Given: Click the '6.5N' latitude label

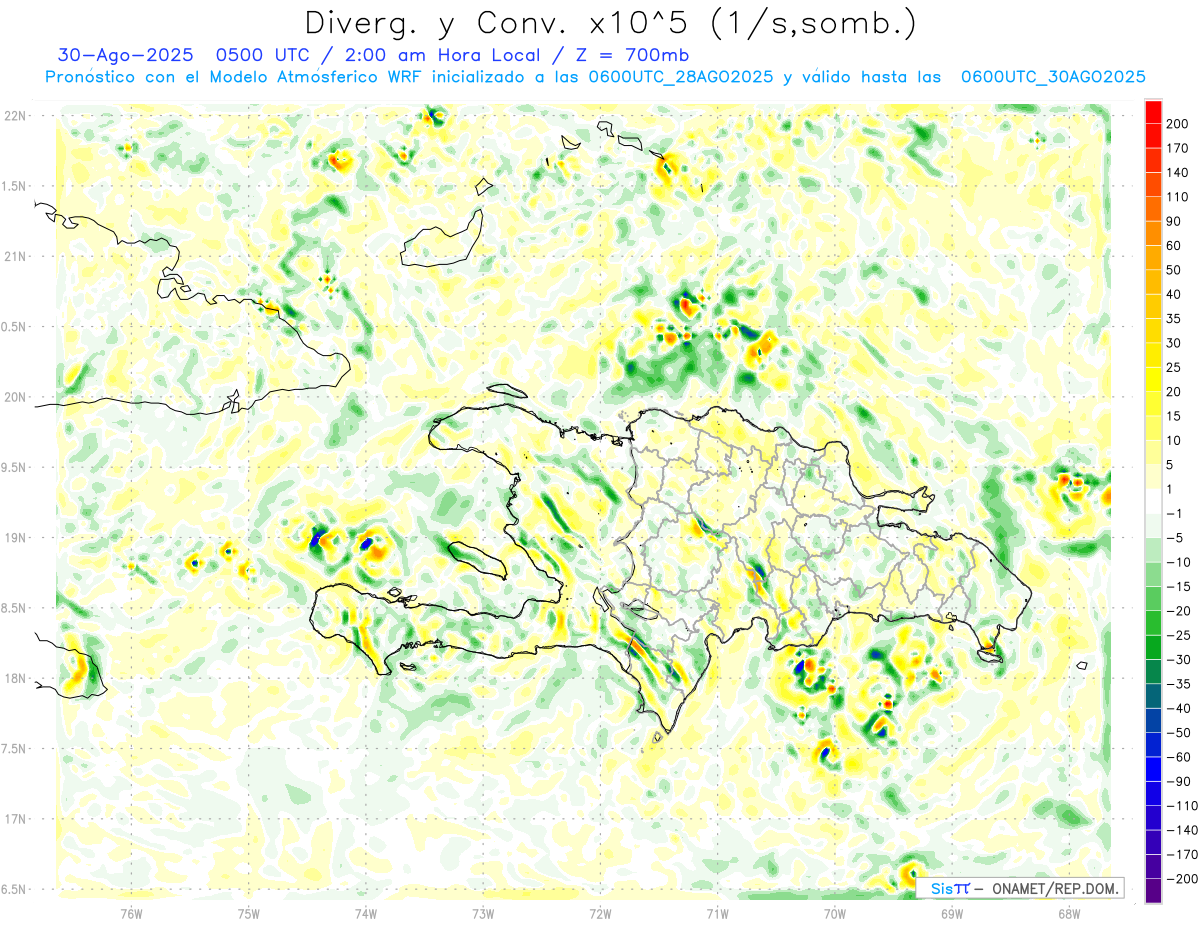Looking at the screenshot, I should (x=15, y=889).
